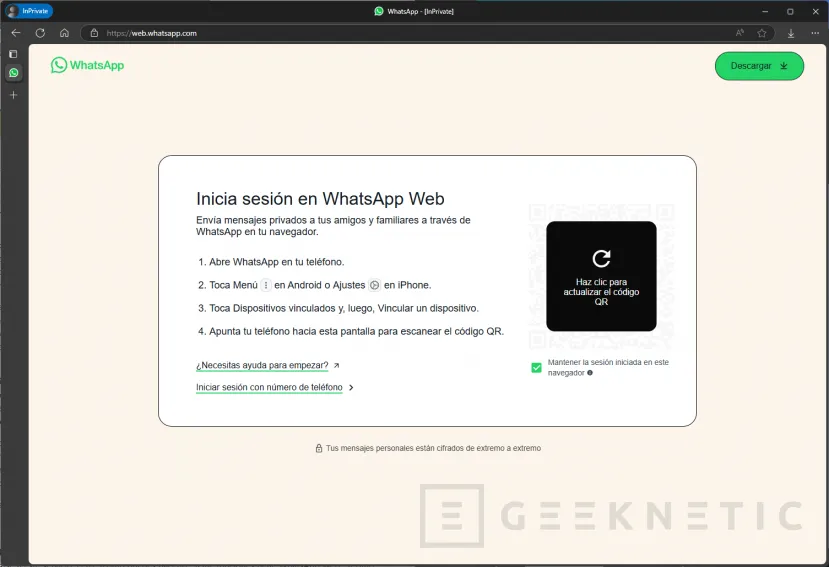Image resolution: width=829 pixels, height=567 pixels.
Task: Add this page to favorites star
Action: (x=762, y=33)
